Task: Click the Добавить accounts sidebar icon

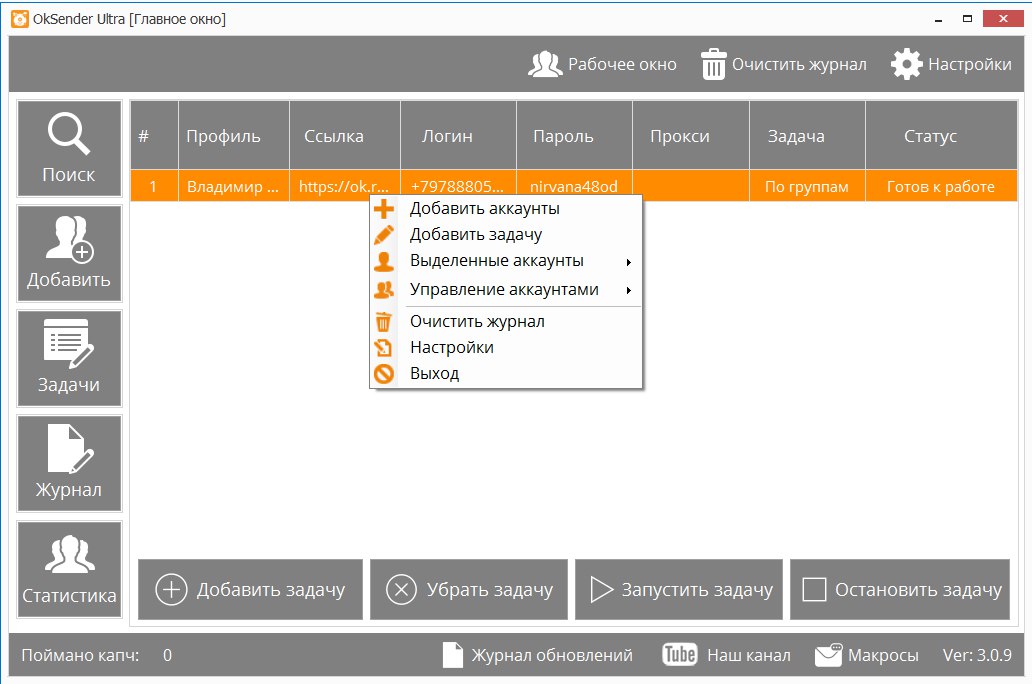Action: pyautogui.click(x=69, y=253)
